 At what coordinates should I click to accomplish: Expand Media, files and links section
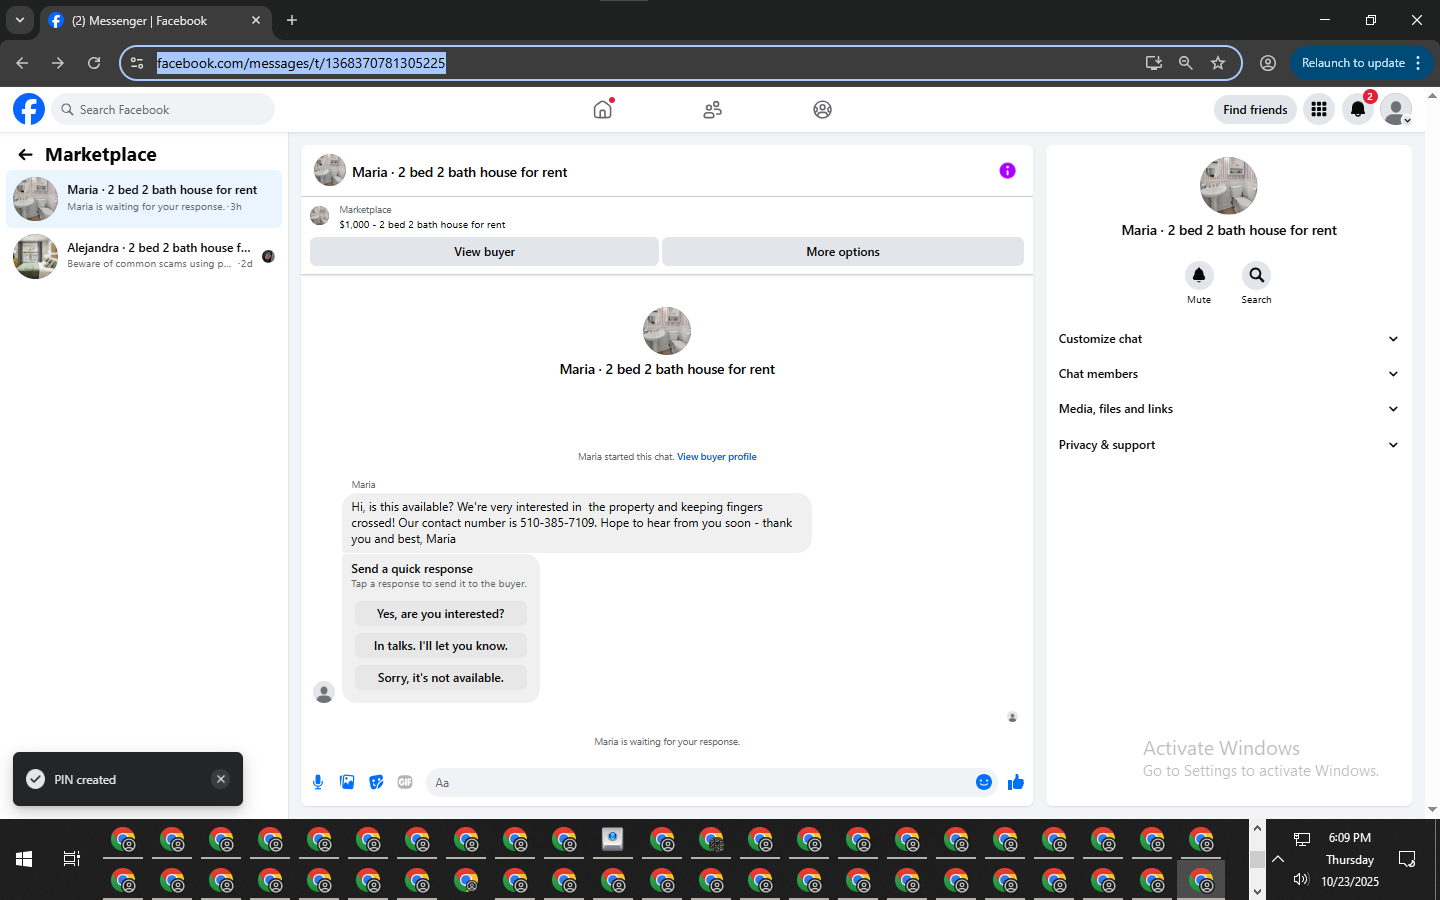[x=1228, y=409]
